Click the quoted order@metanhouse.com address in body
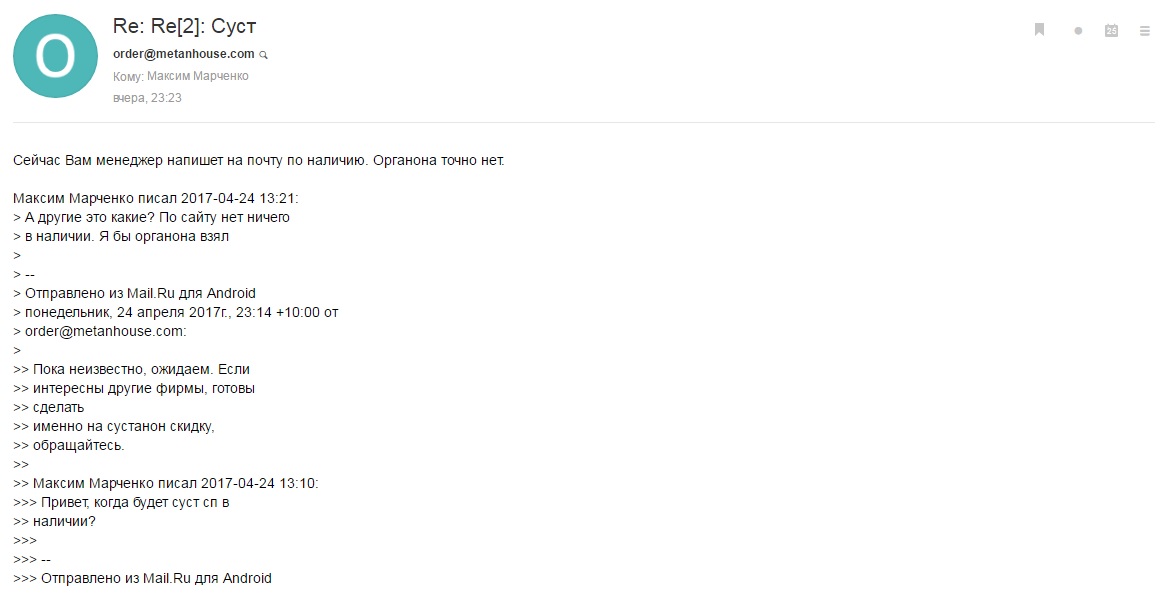The width and height of the screenshot is (1169, 614). coord(105,331)
